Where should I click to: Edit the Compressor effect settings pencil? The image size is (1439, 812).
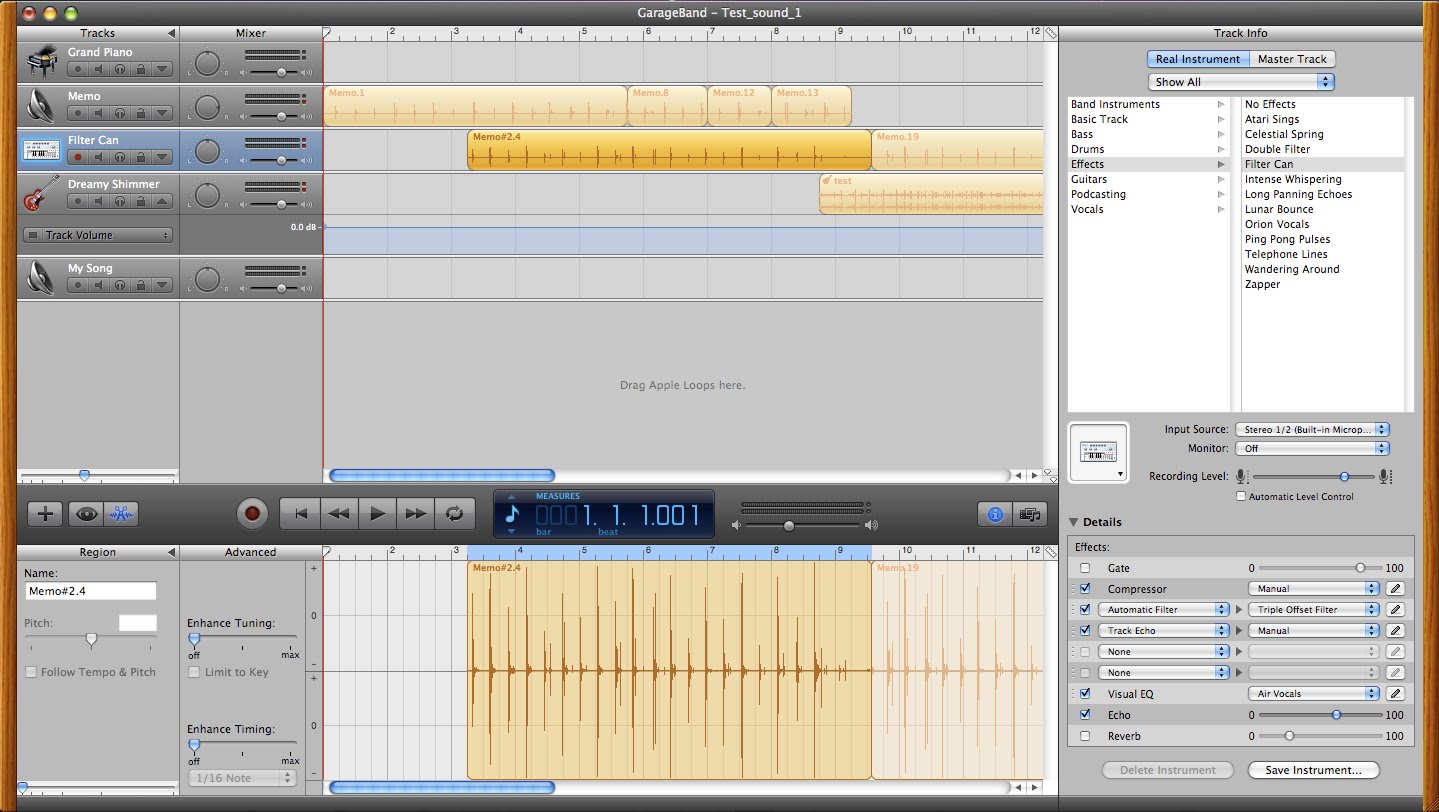(x=1395, y=589)
